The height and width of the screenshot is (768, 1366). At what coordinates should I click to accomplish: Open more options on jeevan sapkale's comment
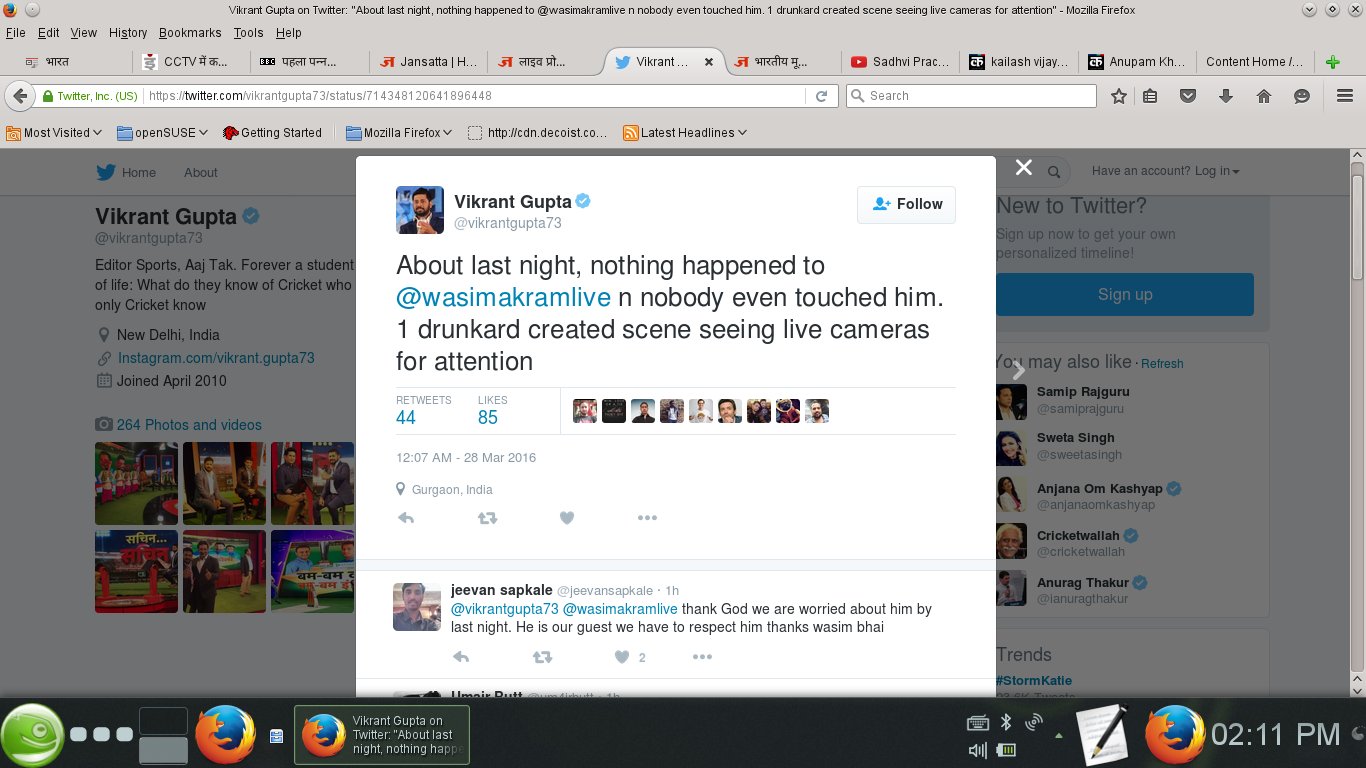[x=702, y=657]
